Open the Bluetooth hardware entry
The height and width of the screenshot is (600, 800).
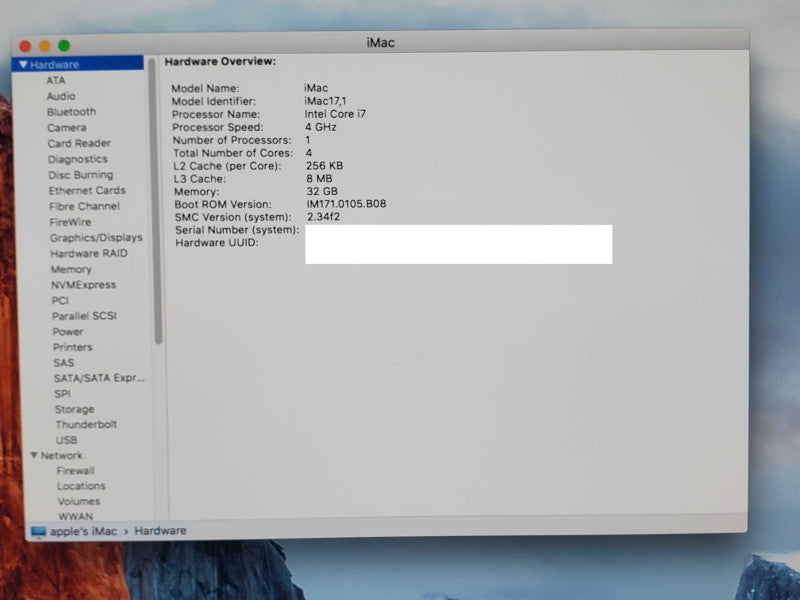(71, 112)
